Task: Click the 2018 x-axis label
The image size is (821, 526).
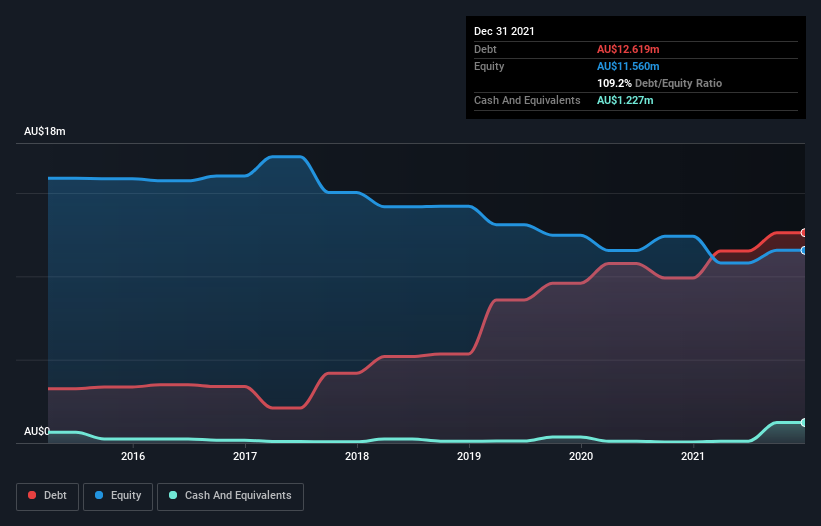Action: tap(357, 456)
